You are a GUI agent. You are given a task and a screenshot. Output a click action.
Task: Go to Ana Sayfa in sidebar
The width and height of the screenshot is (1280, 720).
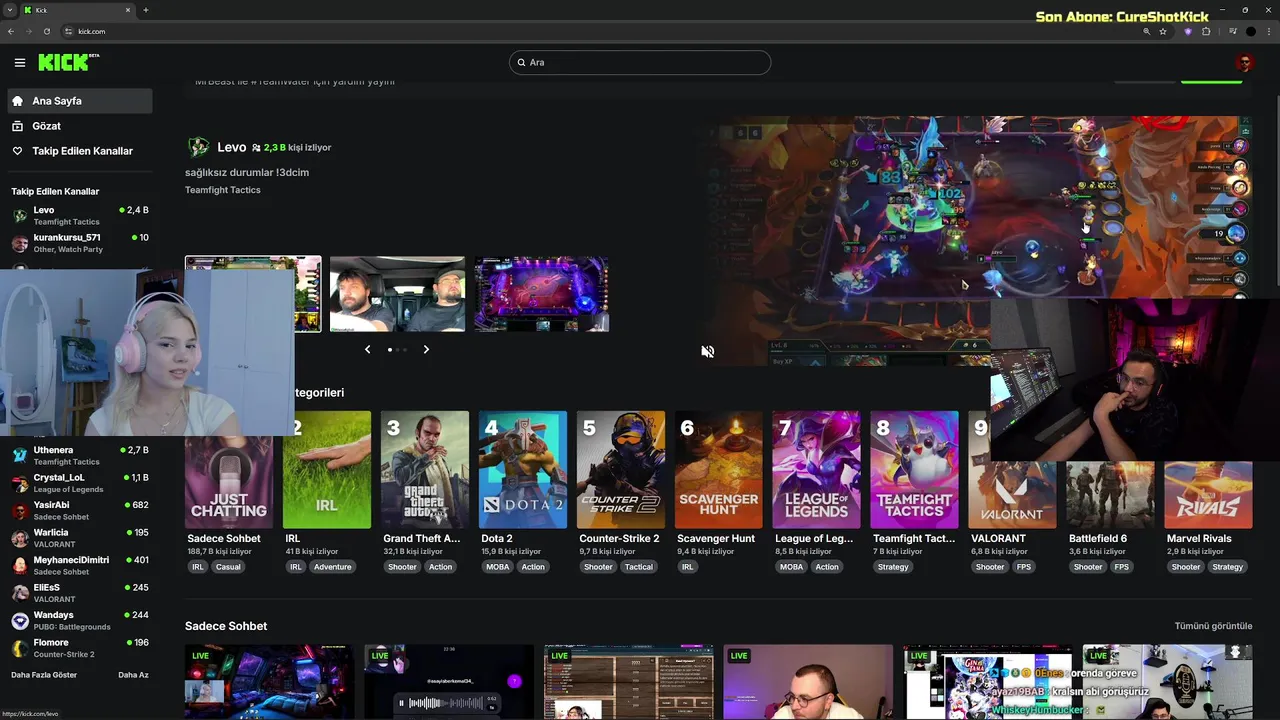pyautogui.click(x=80, y=101)
